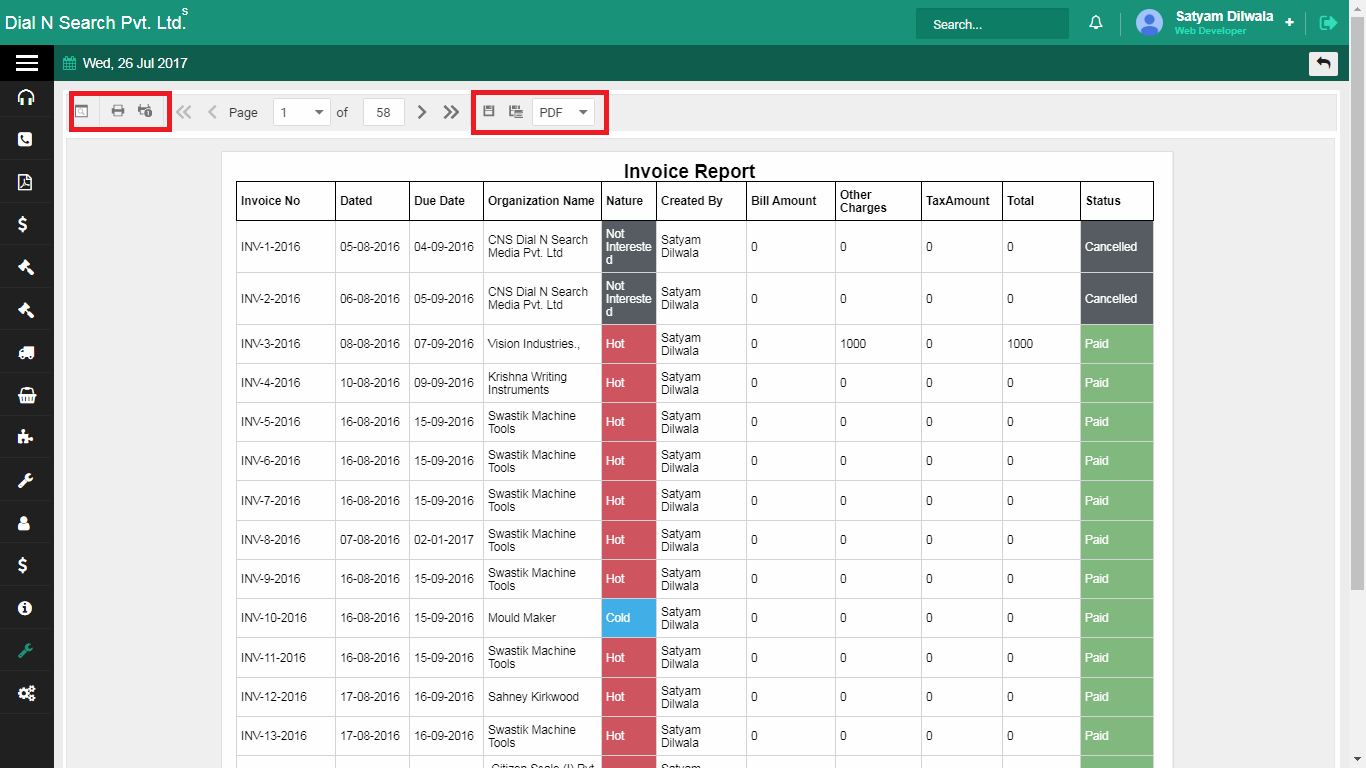Click the print report icon
Screen dimensions: 1366x768
(117, 111)
